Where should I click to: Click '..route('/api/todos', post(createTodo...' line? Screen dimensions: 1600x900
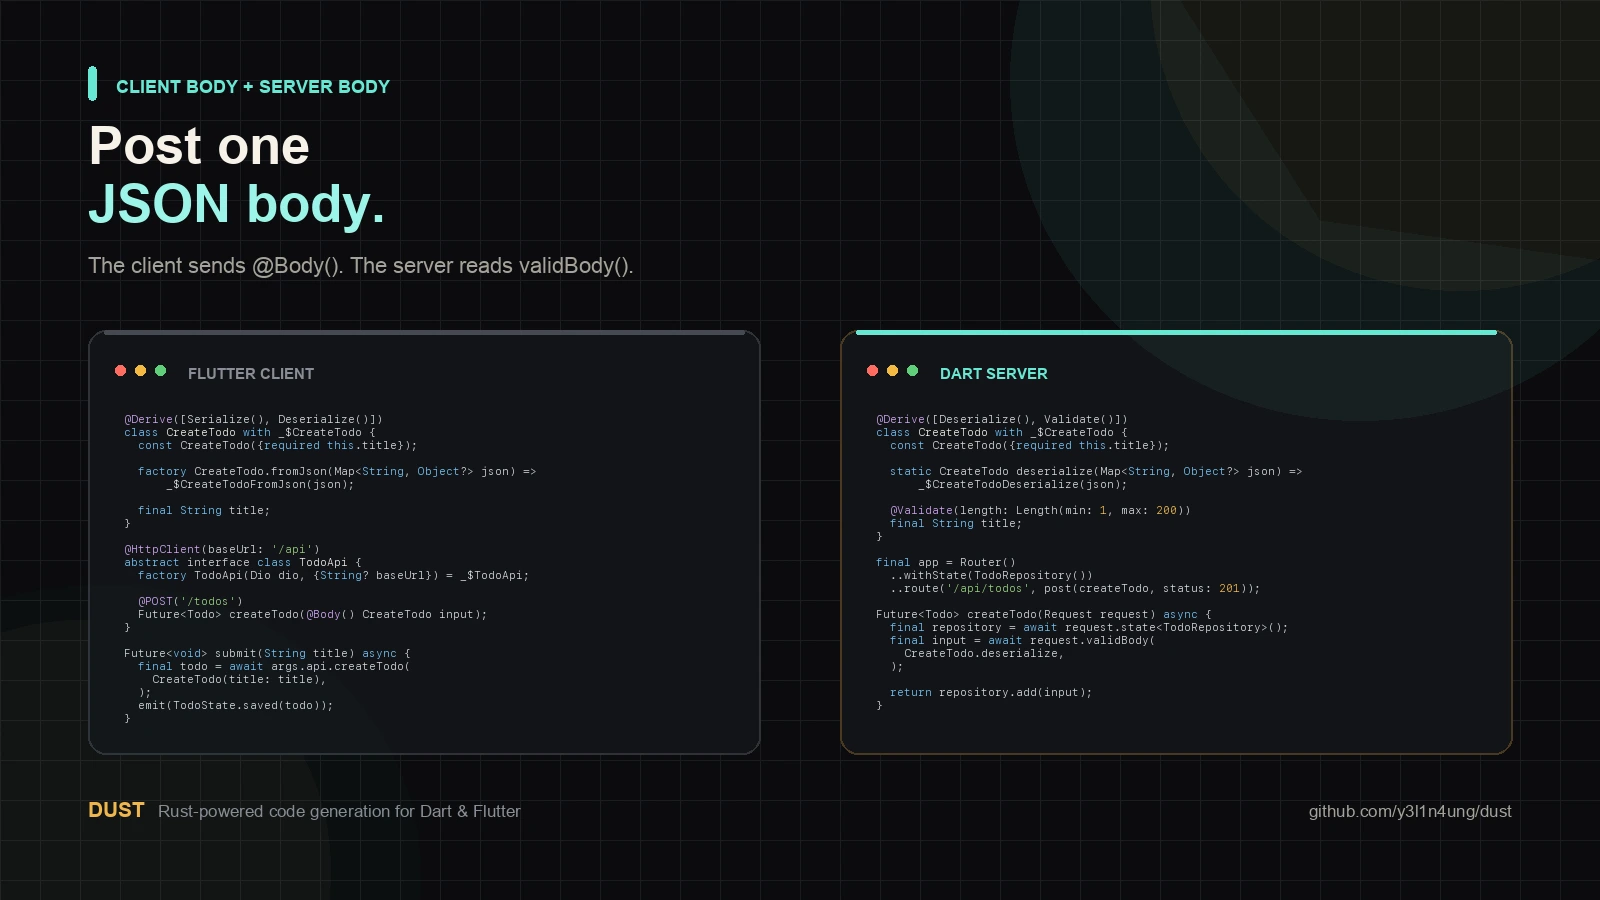(1075, 589)
